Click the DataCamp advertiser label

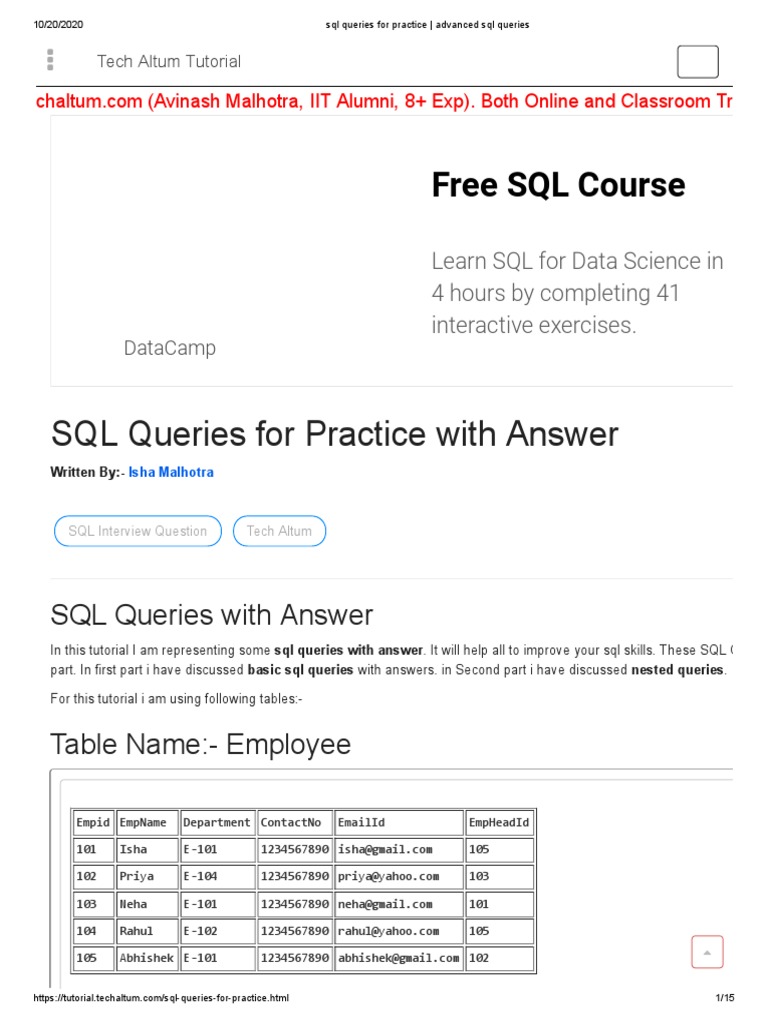(169, 348)
